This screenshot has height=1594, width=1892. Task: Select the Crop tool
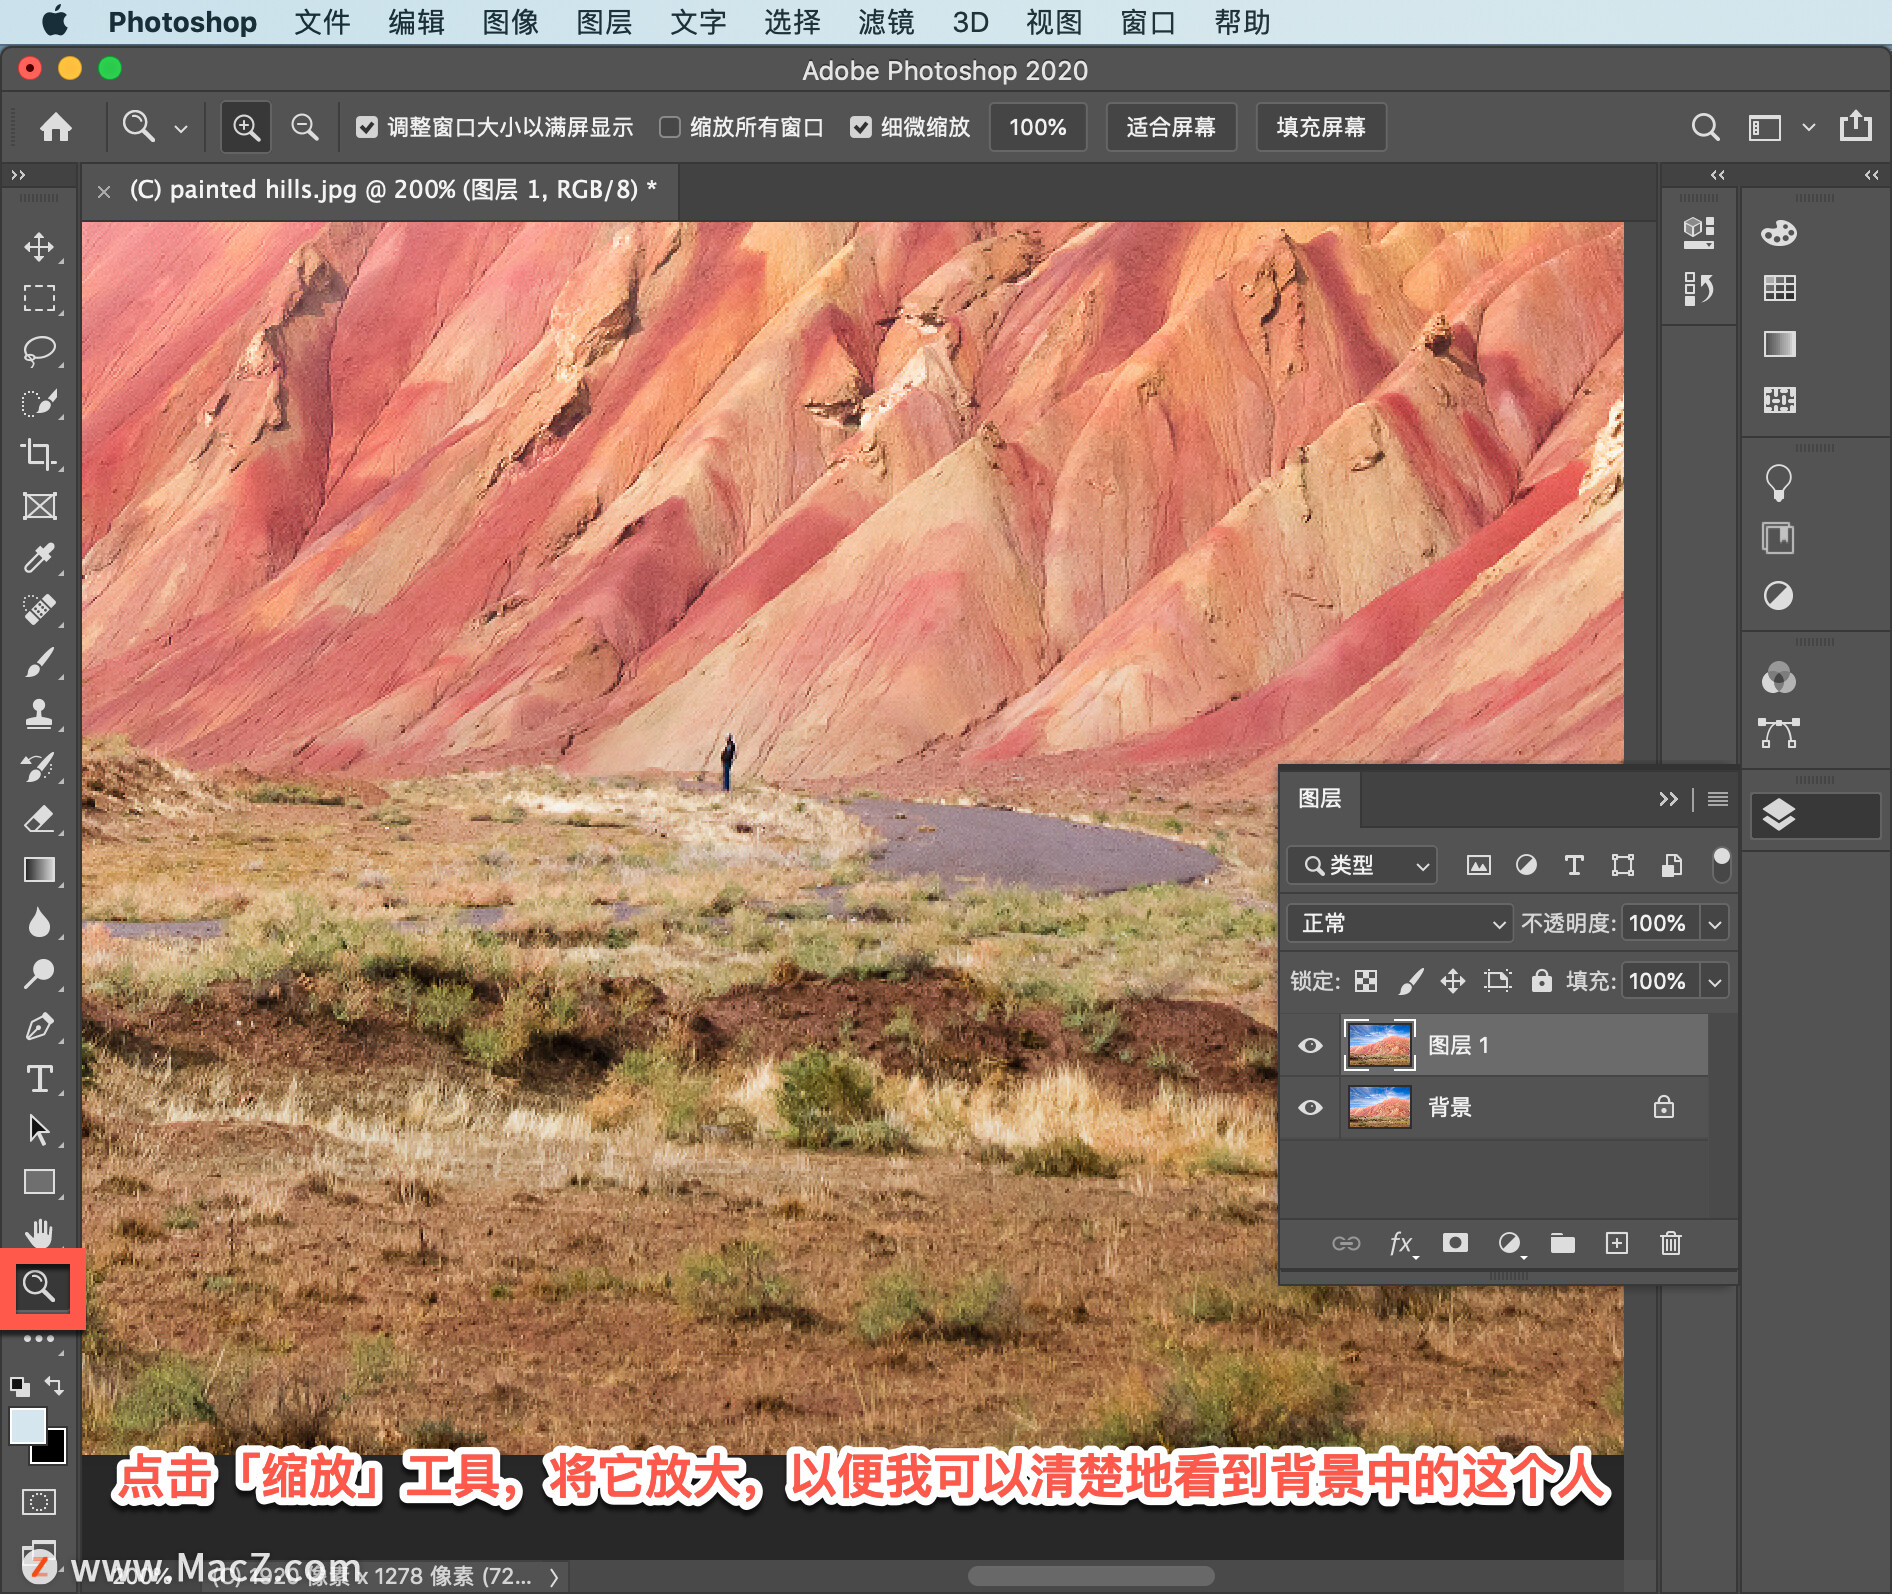pos(39,454)
